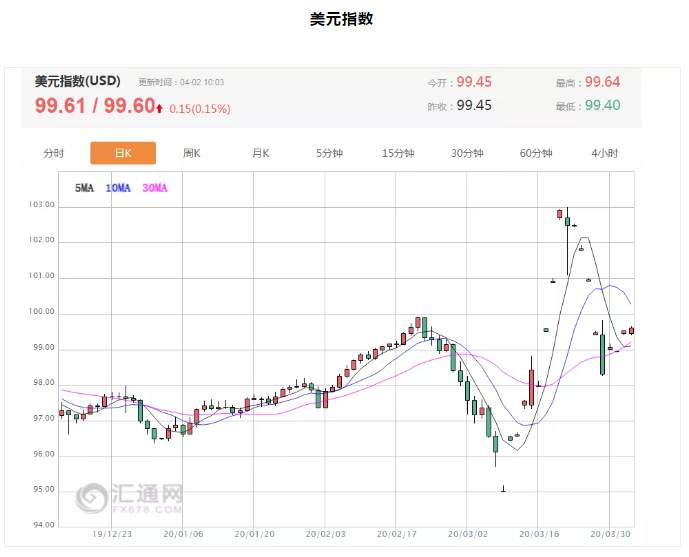Choose the 30分钟 interval tab
The height and width of the screenshot is (557, 689).
click(x=467, y=153)
